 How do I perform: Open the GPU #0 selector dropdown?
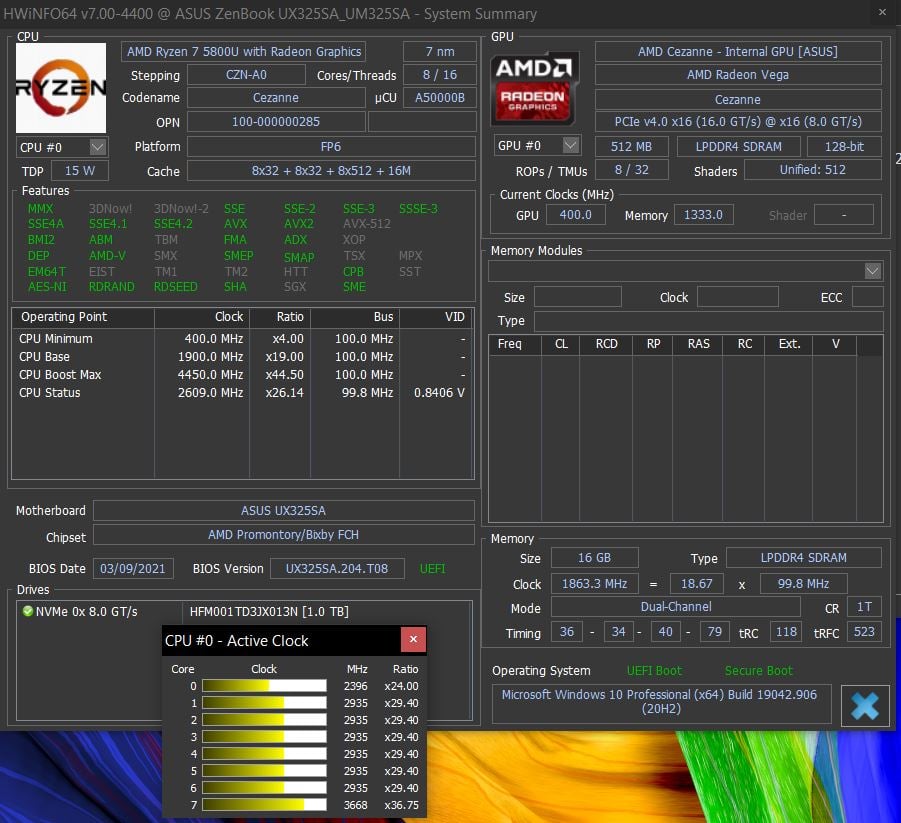point(570,145)
